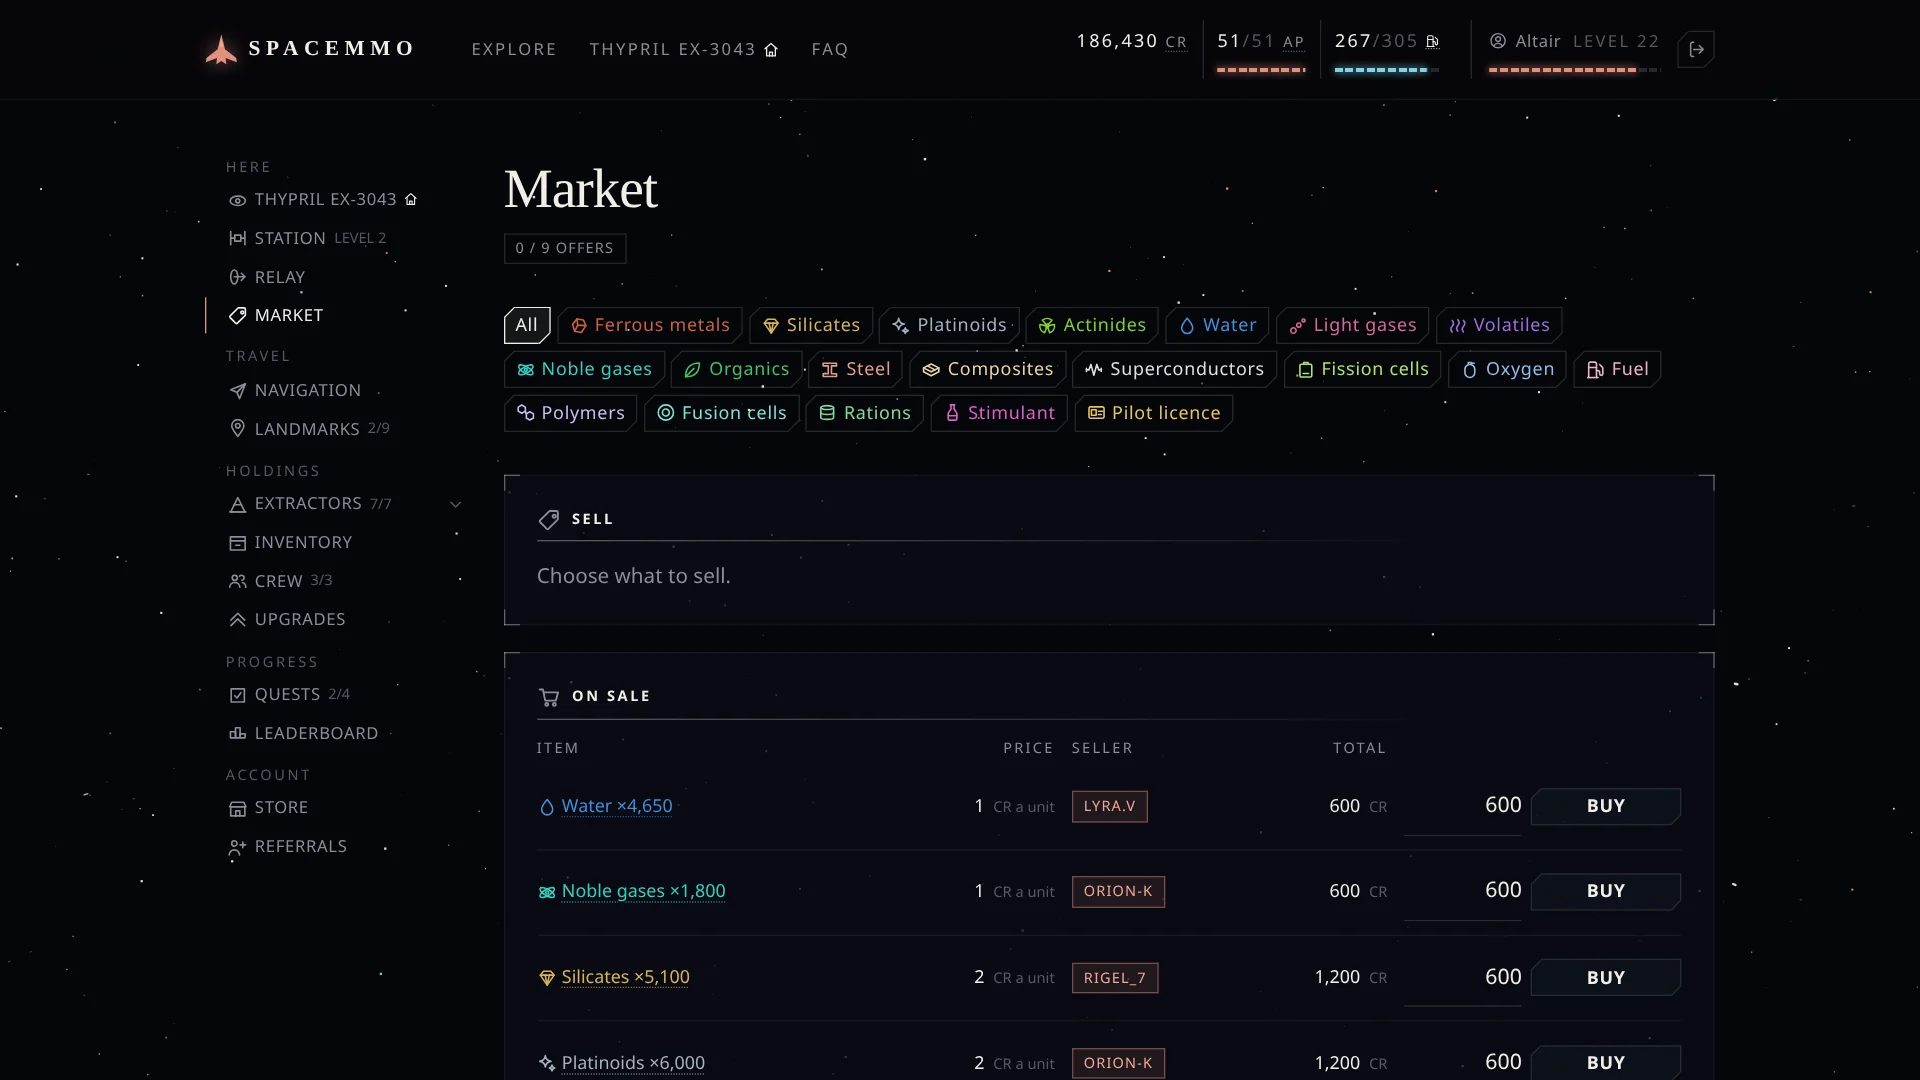
Task: Open the FAQ header link
Action: [x=830, y=50]
